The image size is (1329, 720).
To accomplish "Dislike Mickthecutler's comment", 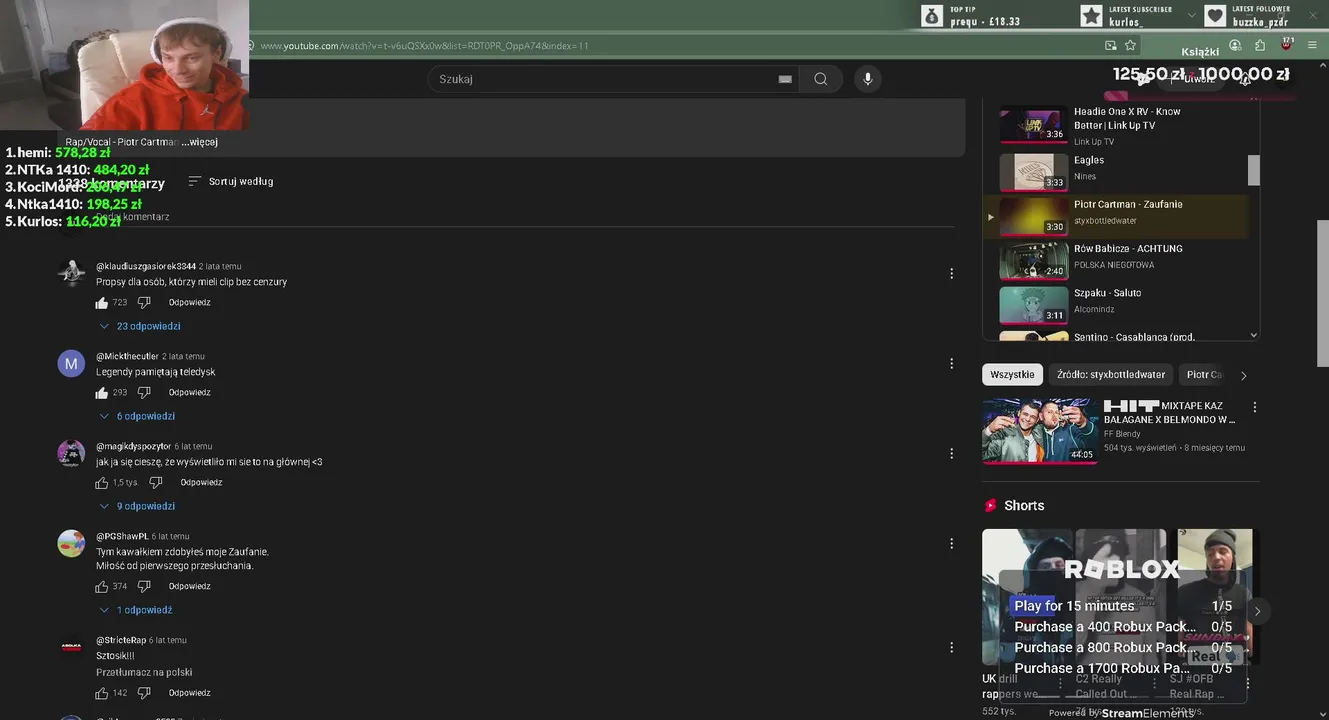I will click(x=144, y=392).
